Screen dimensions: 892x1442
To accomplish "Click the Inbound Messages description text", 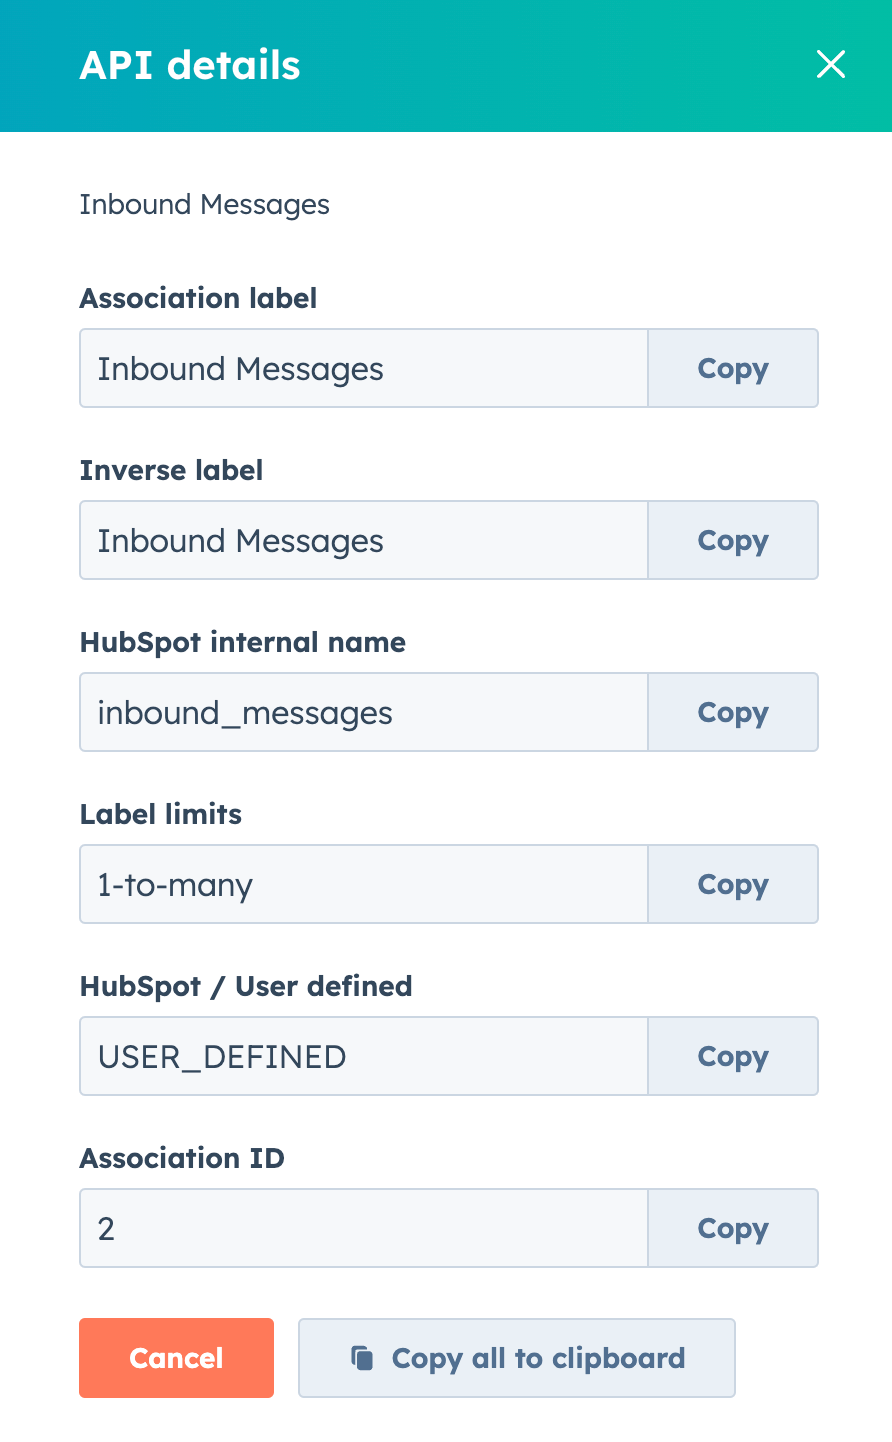I will pyautogui.click(x=204, y=204).
